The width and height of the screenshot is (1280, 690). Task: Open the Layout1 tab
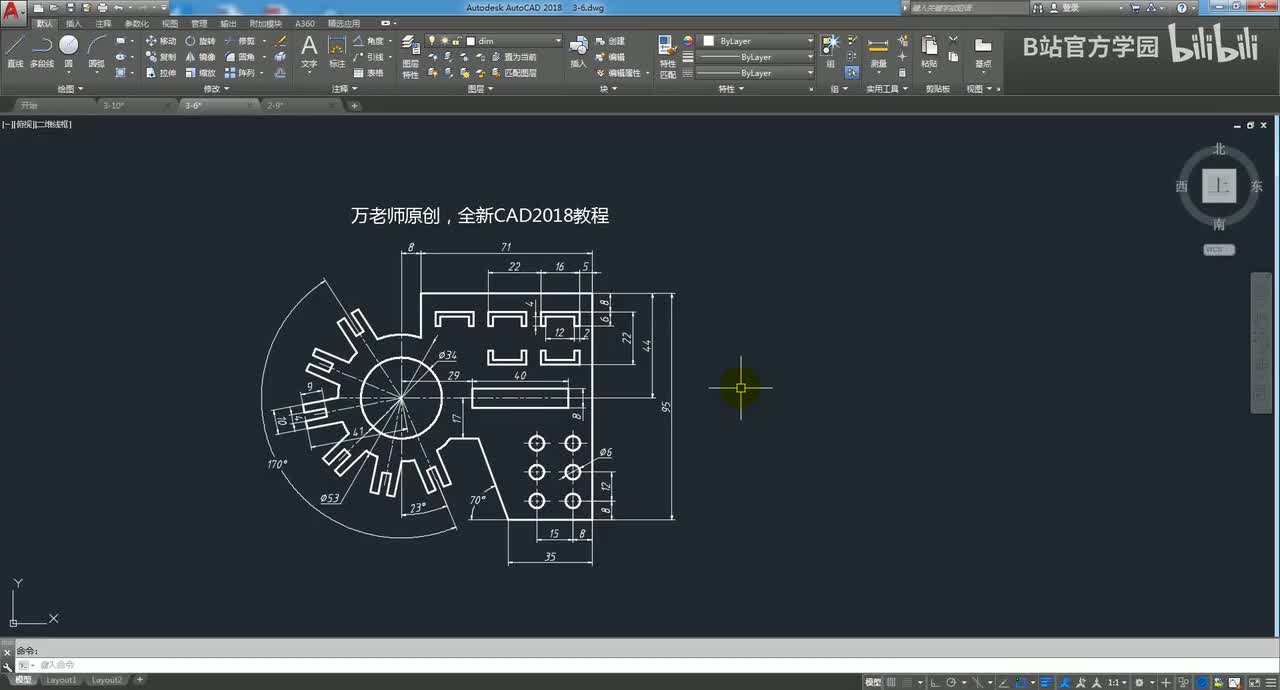61,680
